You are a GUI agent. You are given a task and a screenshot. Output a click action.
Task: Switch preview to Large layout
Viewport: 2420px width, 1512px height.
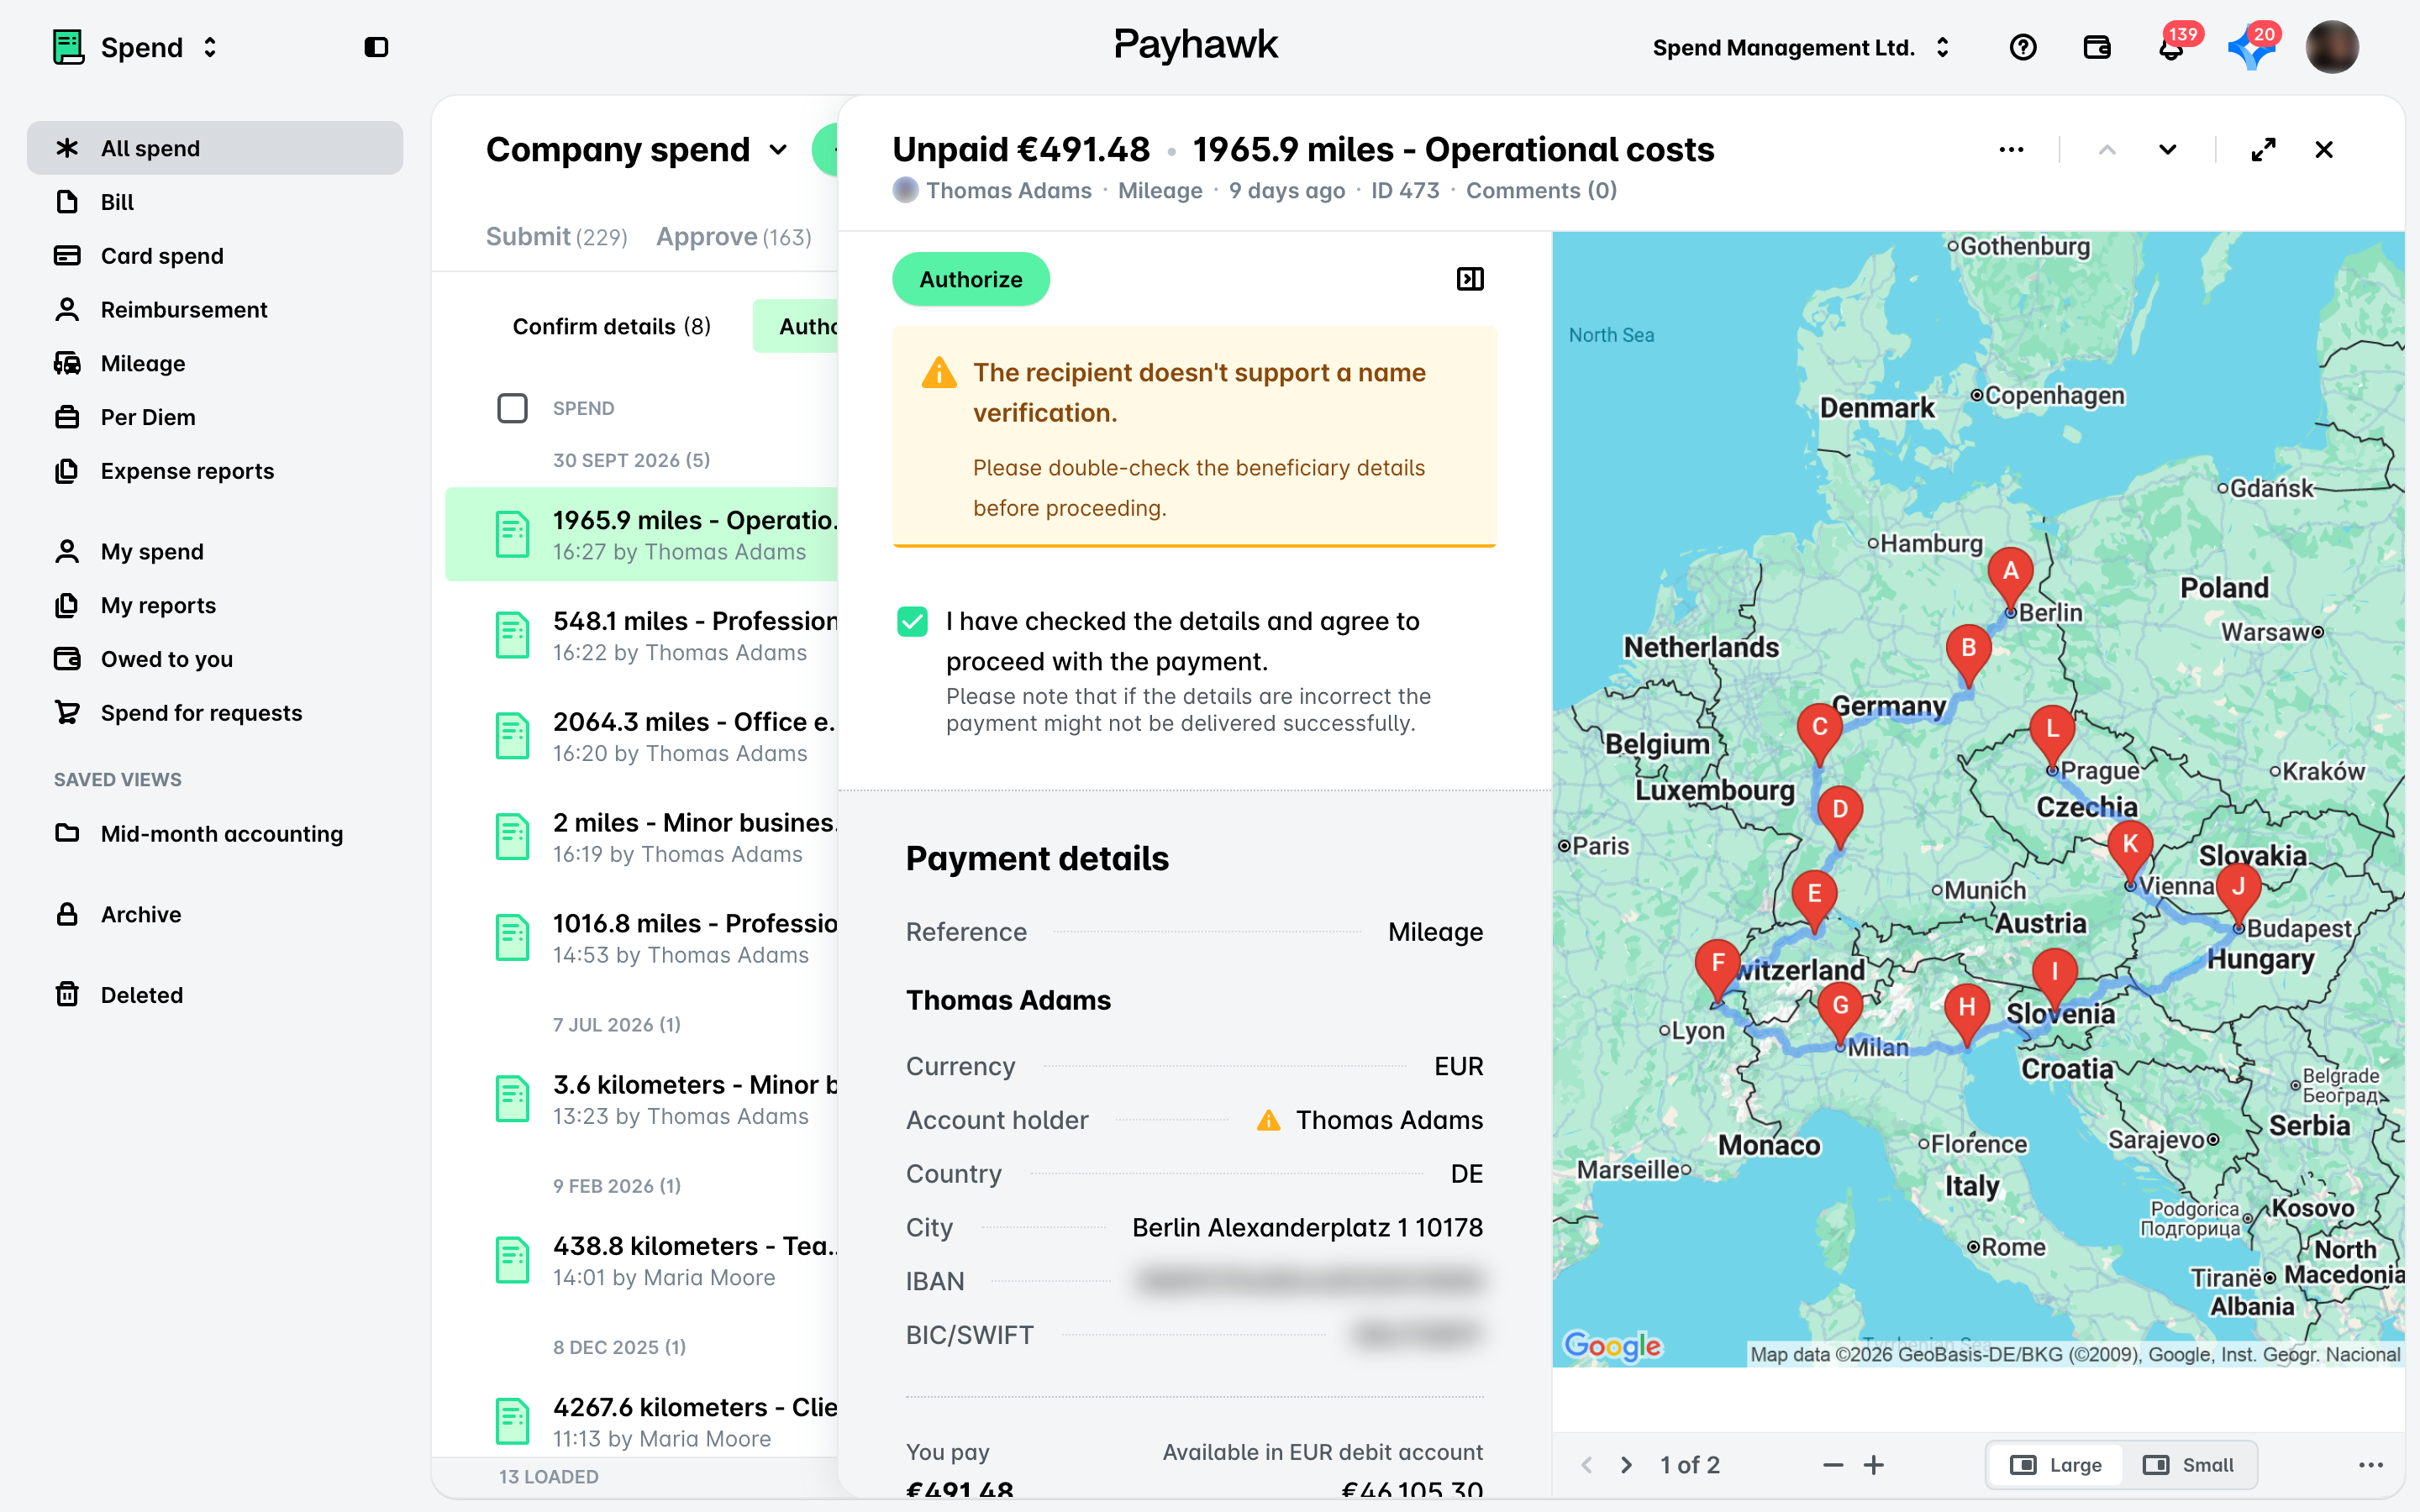coord(2056,1465)
